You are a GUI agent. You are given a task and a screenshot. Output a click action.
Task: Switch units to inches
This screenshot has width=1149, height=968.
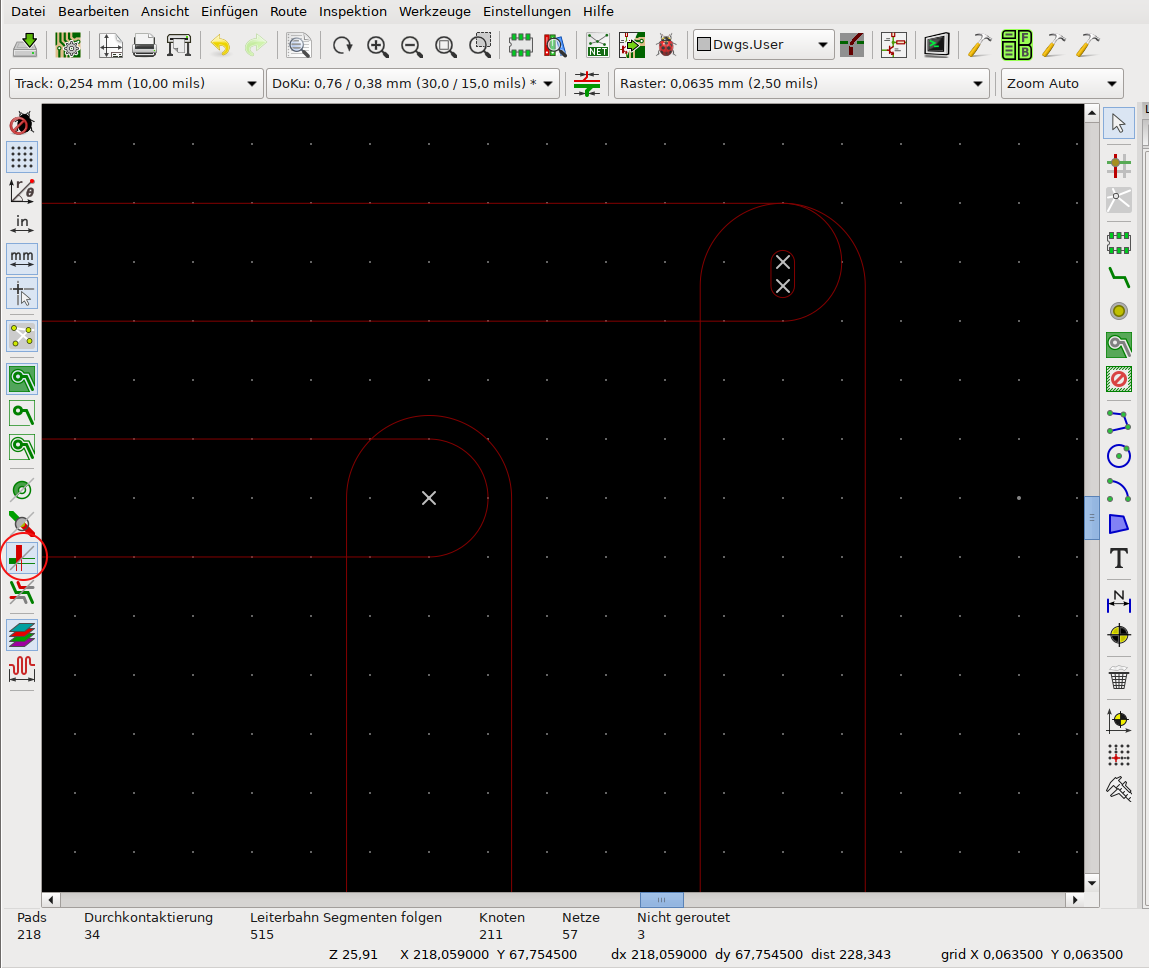[x=22, y=224]
